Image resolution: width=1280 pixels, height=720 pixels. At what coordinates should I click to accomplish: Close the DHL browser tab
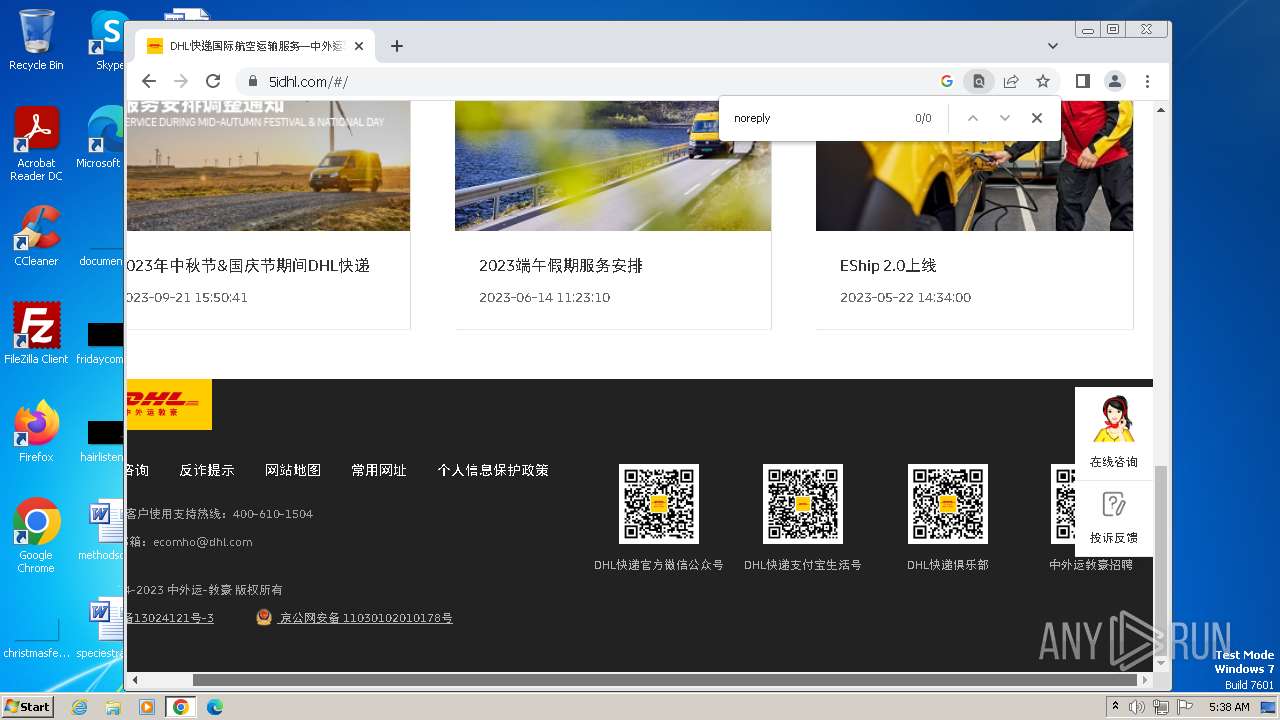pos(359,46)
